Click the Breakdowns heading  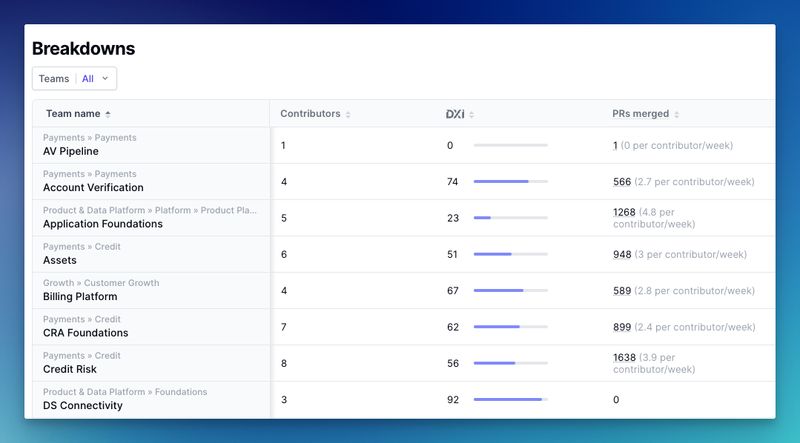(x=83, y=48)
